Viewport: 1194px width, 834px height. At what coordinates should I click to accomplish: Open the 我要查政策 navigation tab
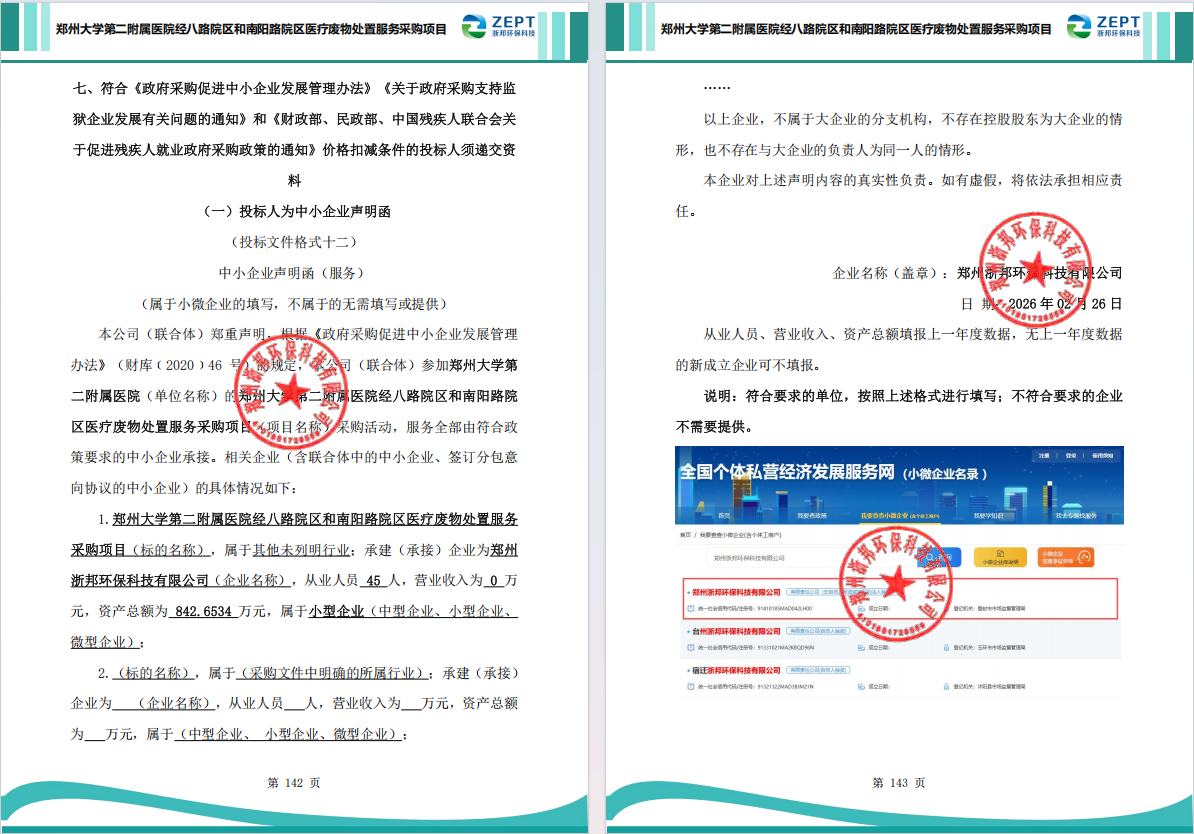(x=811, y=516)
